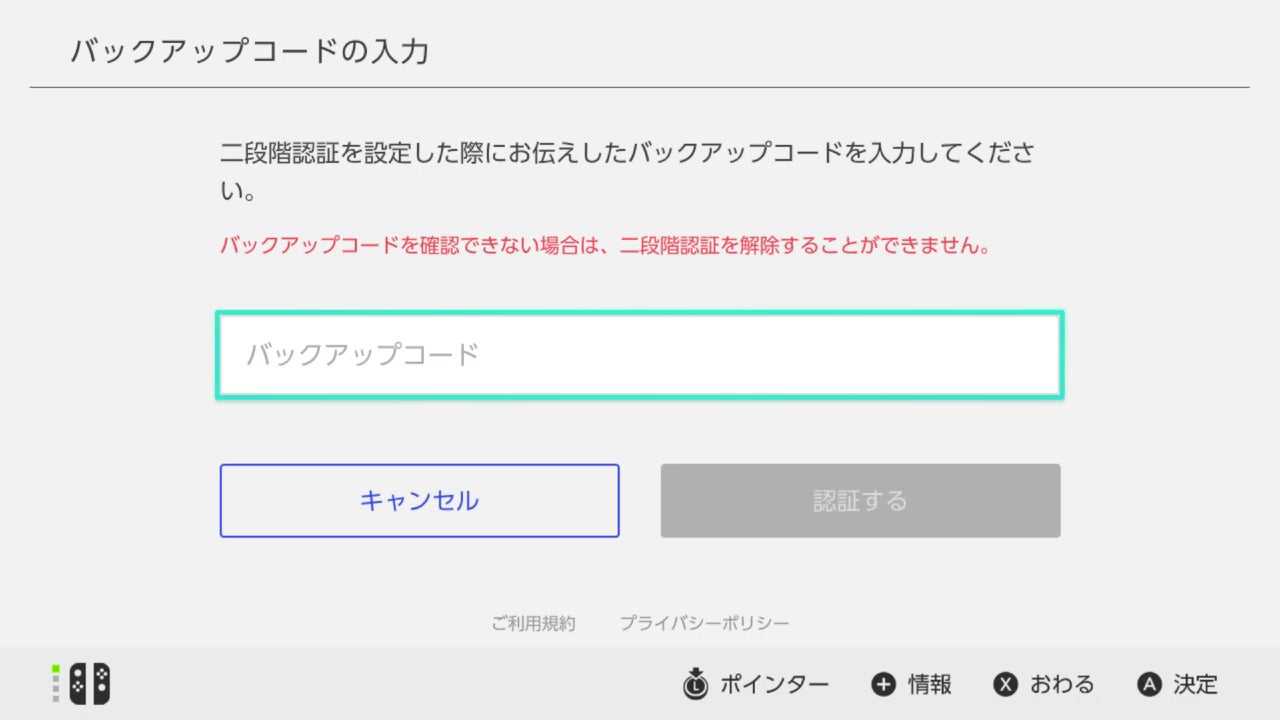Click the X button おわる icon
Image resolution: width=1280 pixels, height=720 pixels.
[1005, 685]
